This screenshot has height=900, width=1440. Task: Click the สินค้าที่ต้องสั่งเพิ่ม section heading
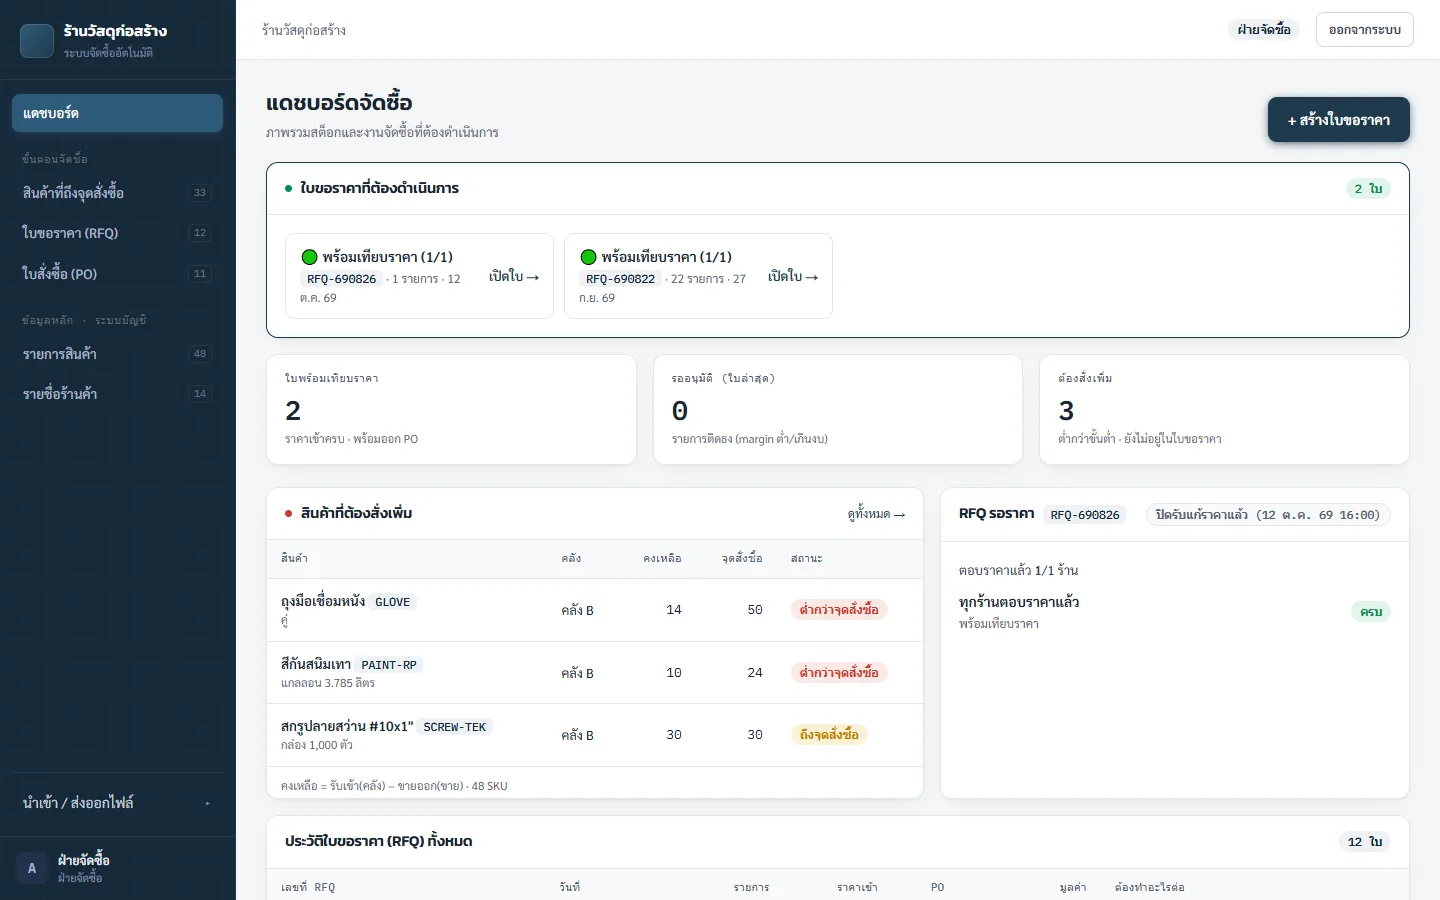(x=357, y=514)
